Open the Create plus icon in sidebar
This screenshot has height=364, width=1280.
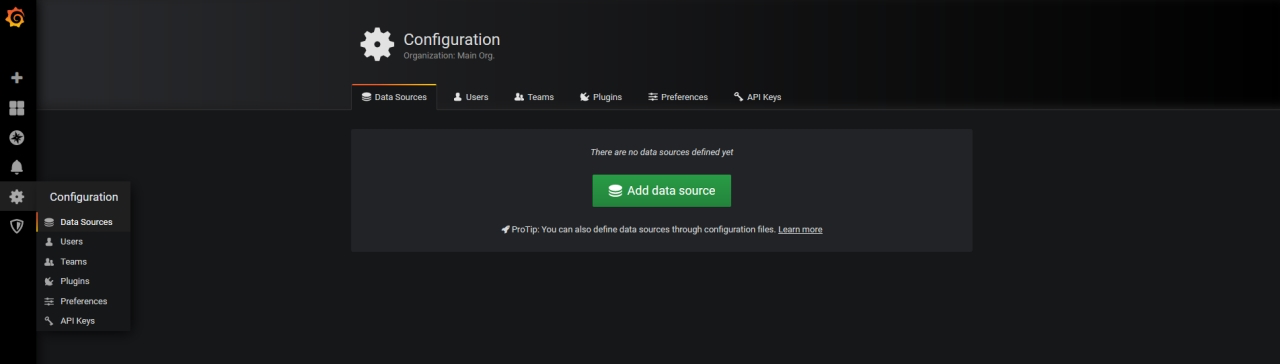[x=16, y=78]
